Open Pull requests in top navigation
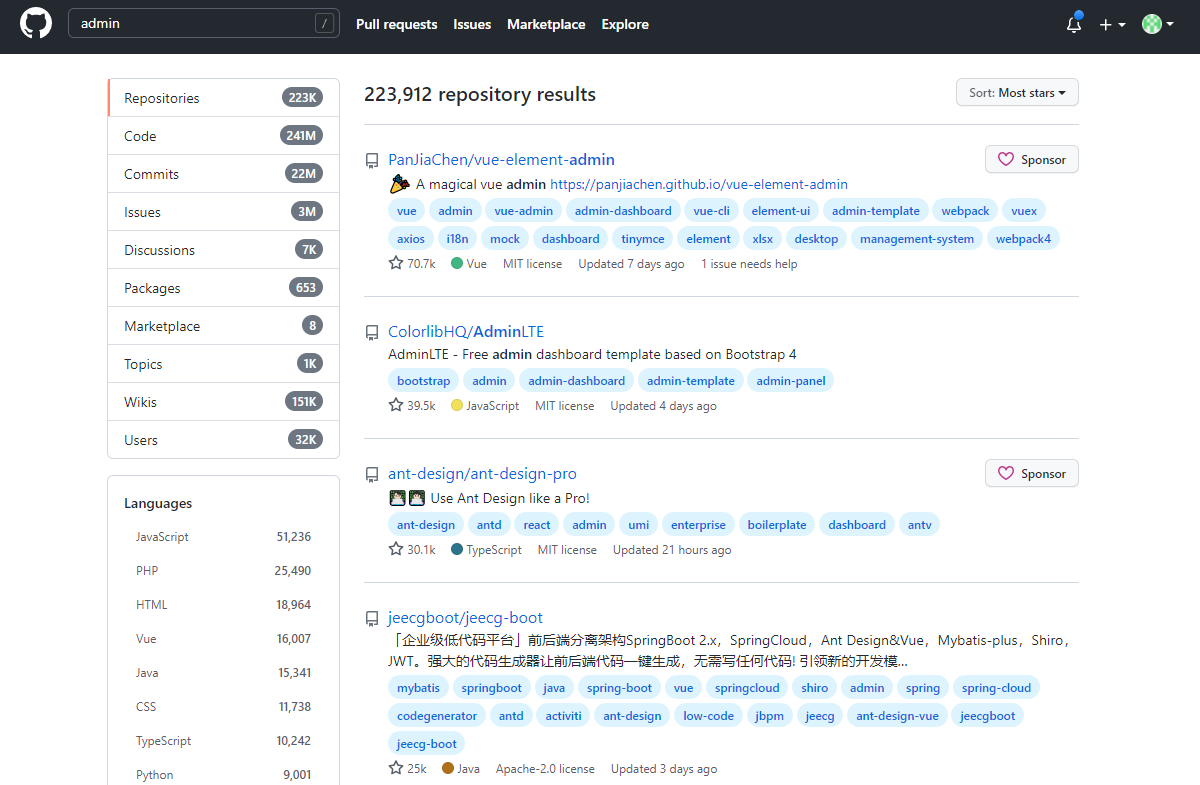This screenshot has height=785, width=1200. point(396,24)
